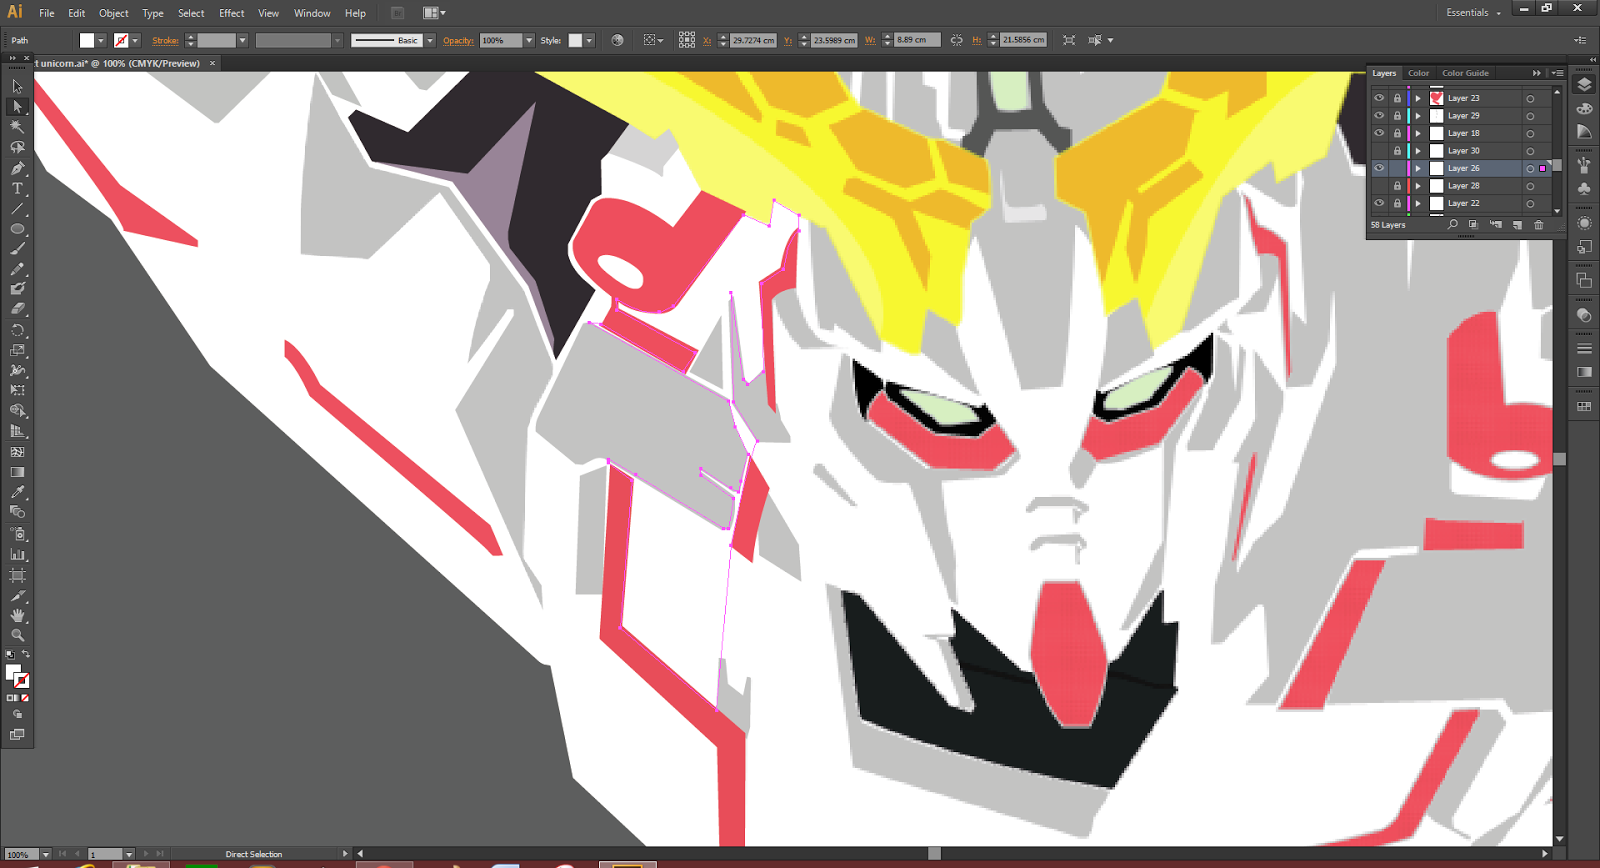Open the Layers panel options menu
This screenshot has width=1600, height=868.
pos(1557,73)
